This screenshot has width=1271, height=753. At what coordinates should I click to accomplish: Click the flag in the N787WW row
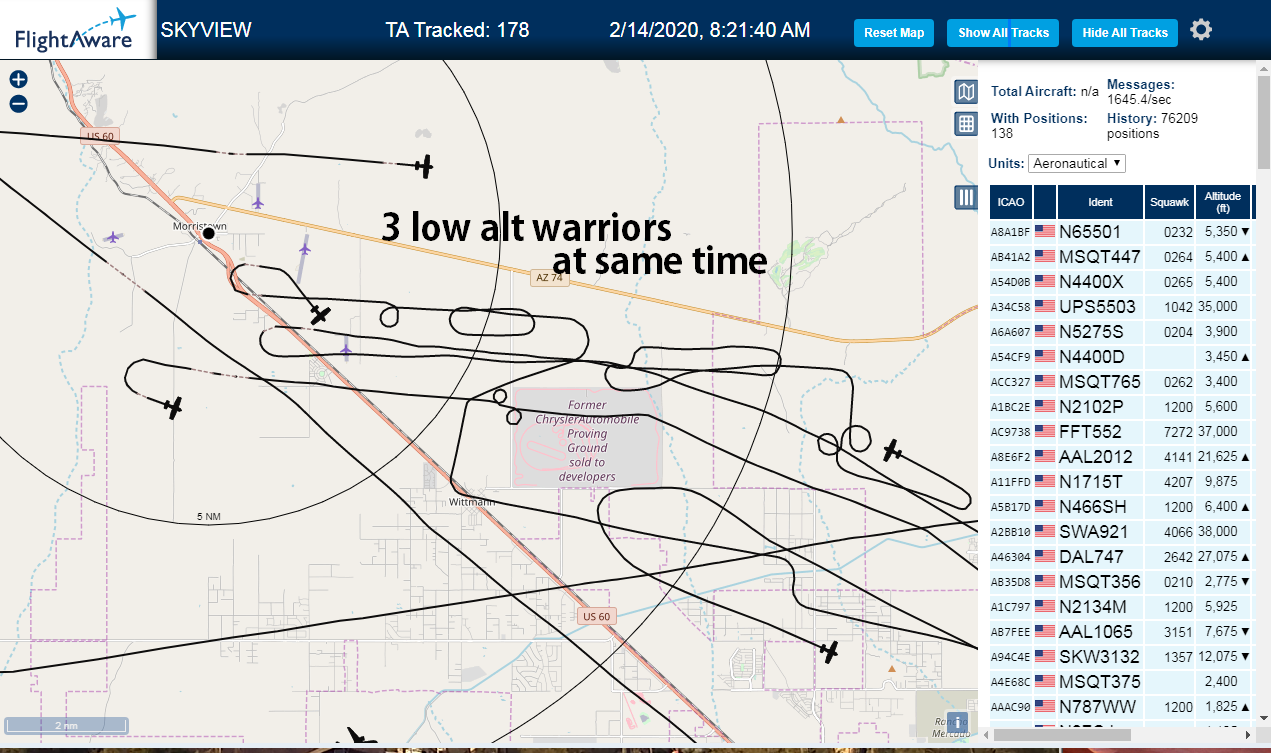click(1045, 706)
